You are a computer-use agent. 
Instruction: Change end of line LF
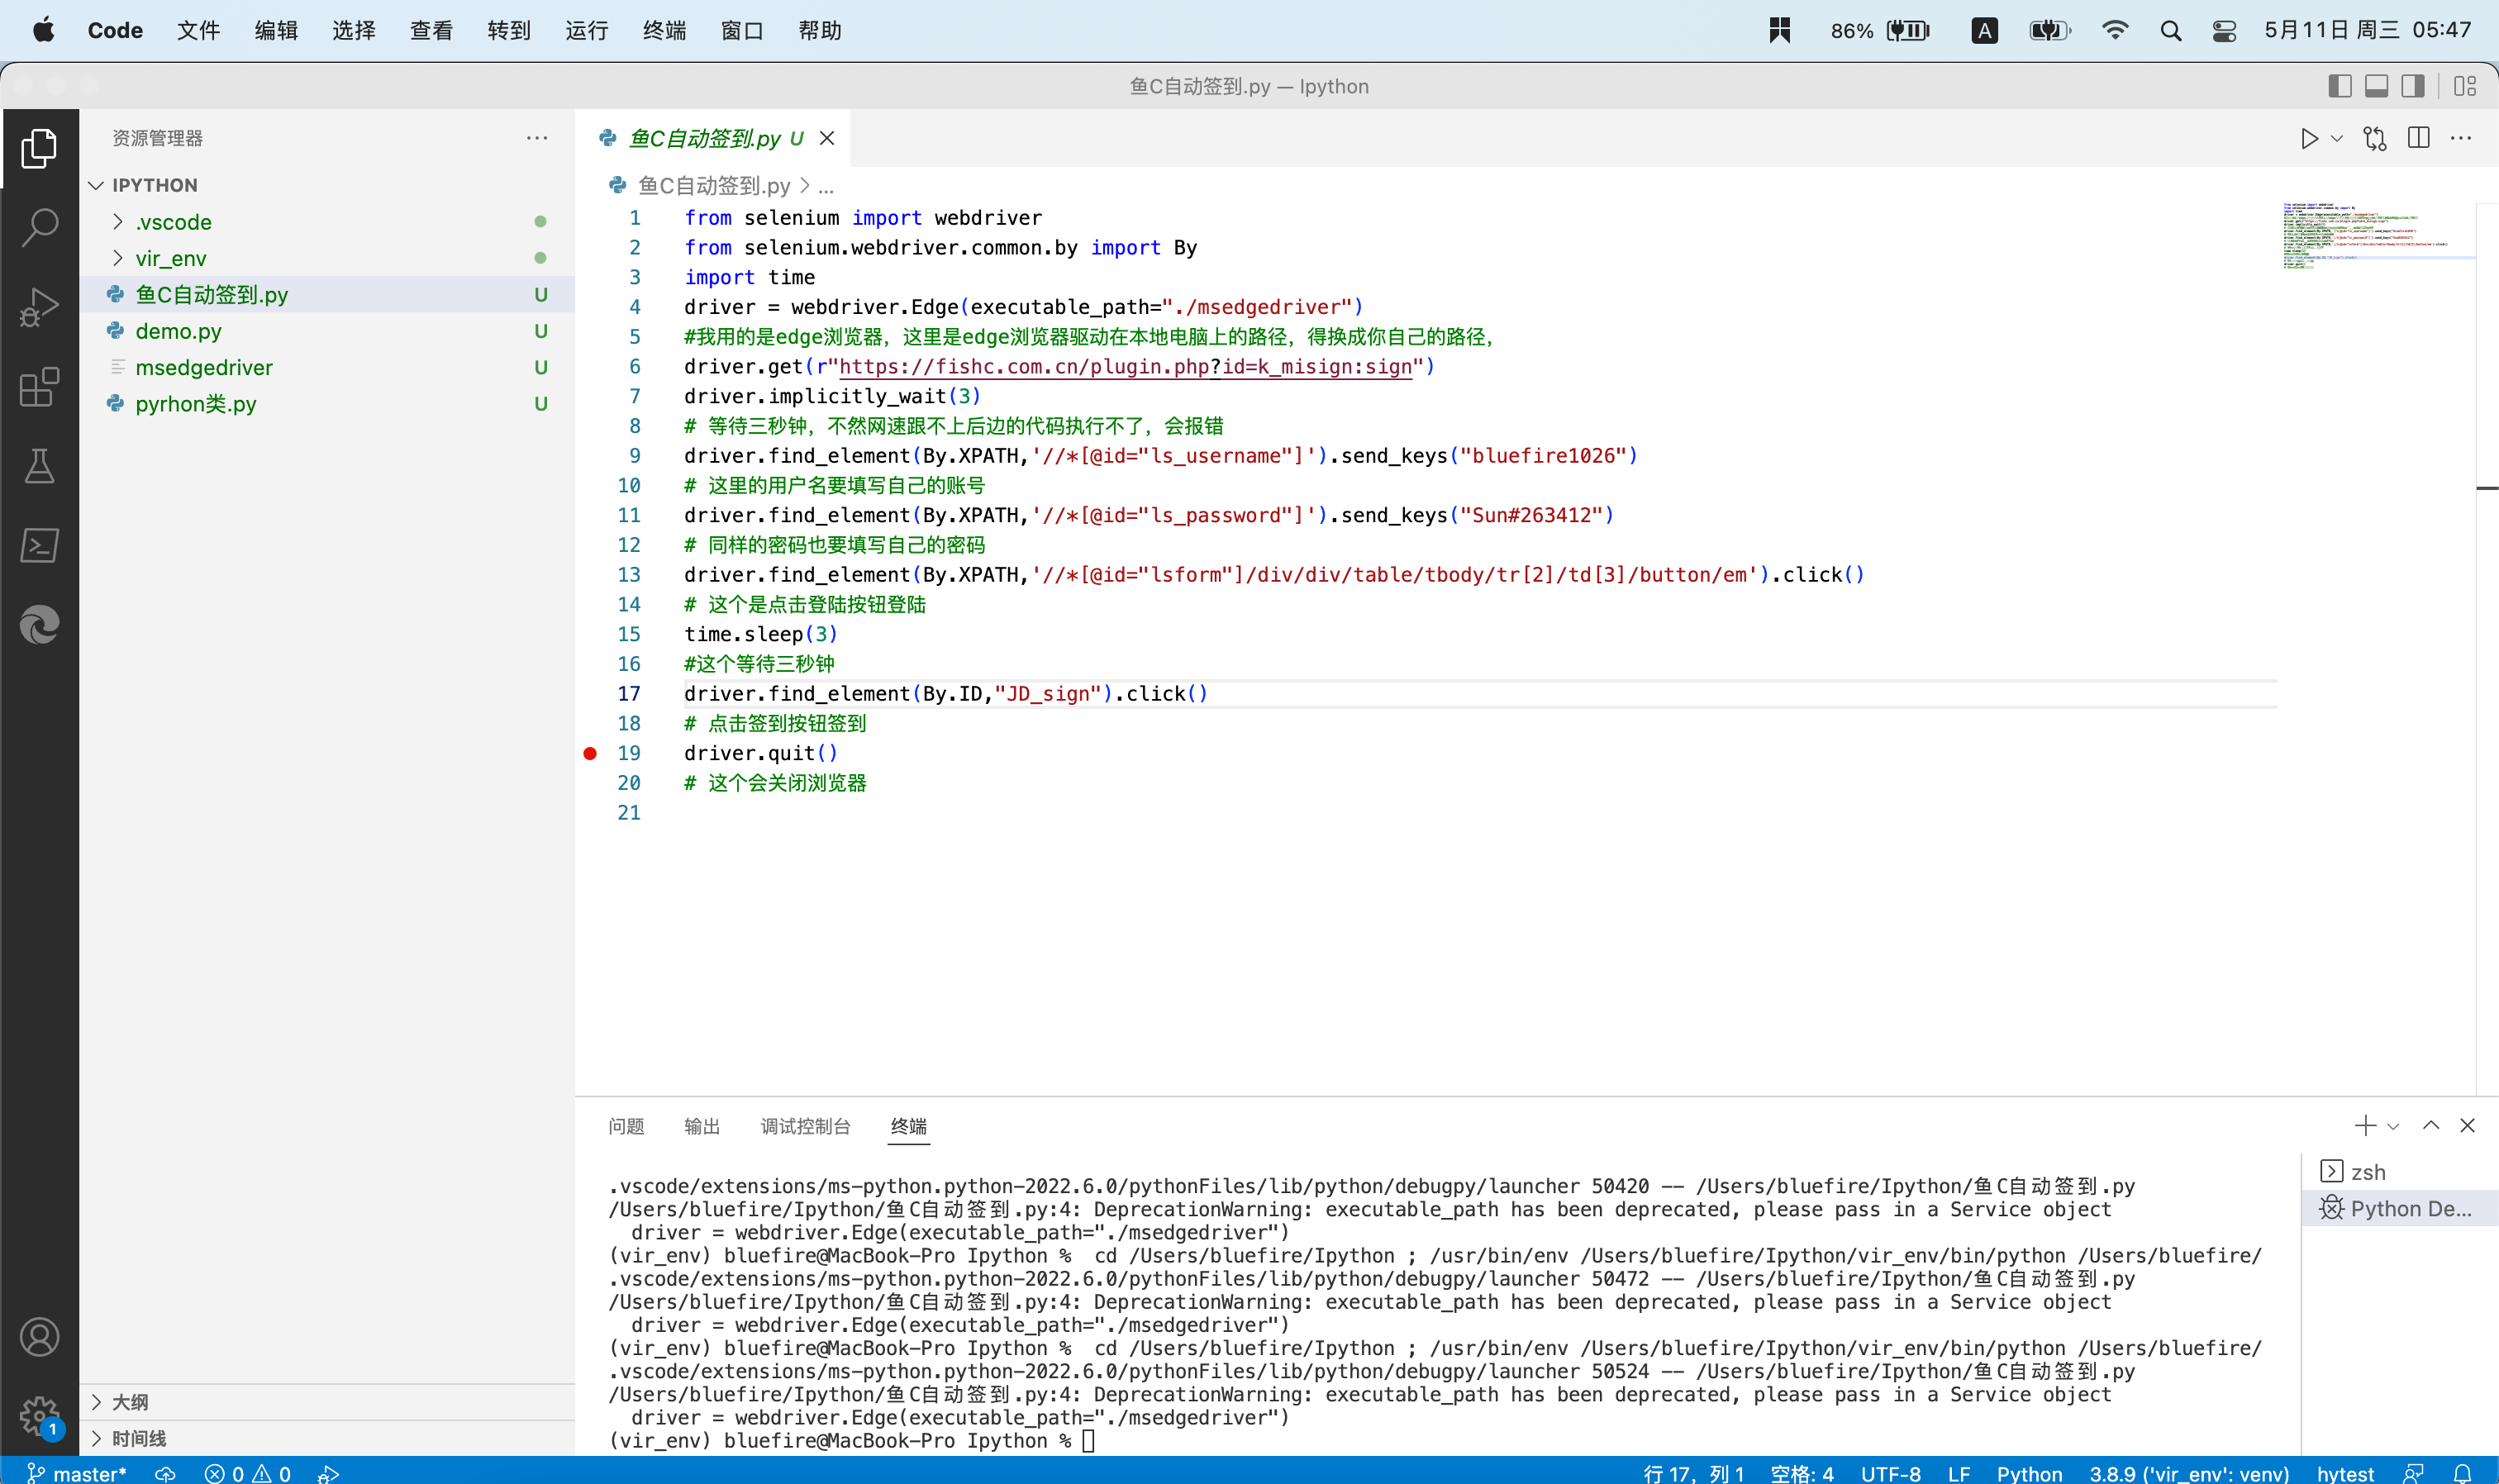1958,1473
